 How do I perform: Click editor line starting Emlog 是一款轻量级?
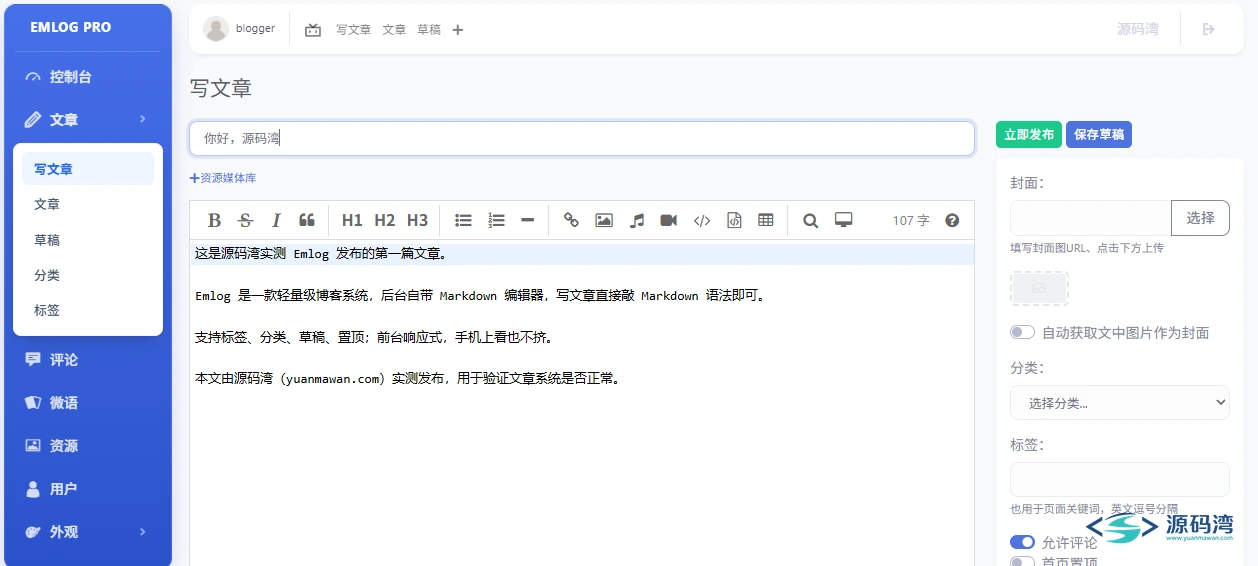click(481, 296)
